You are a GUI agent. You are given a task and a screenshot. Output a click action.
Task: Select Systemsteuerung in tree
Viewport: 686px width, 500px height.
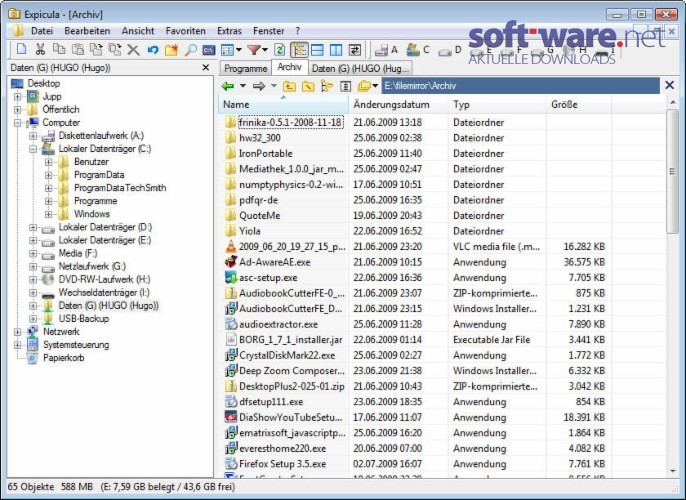point(76,345)
